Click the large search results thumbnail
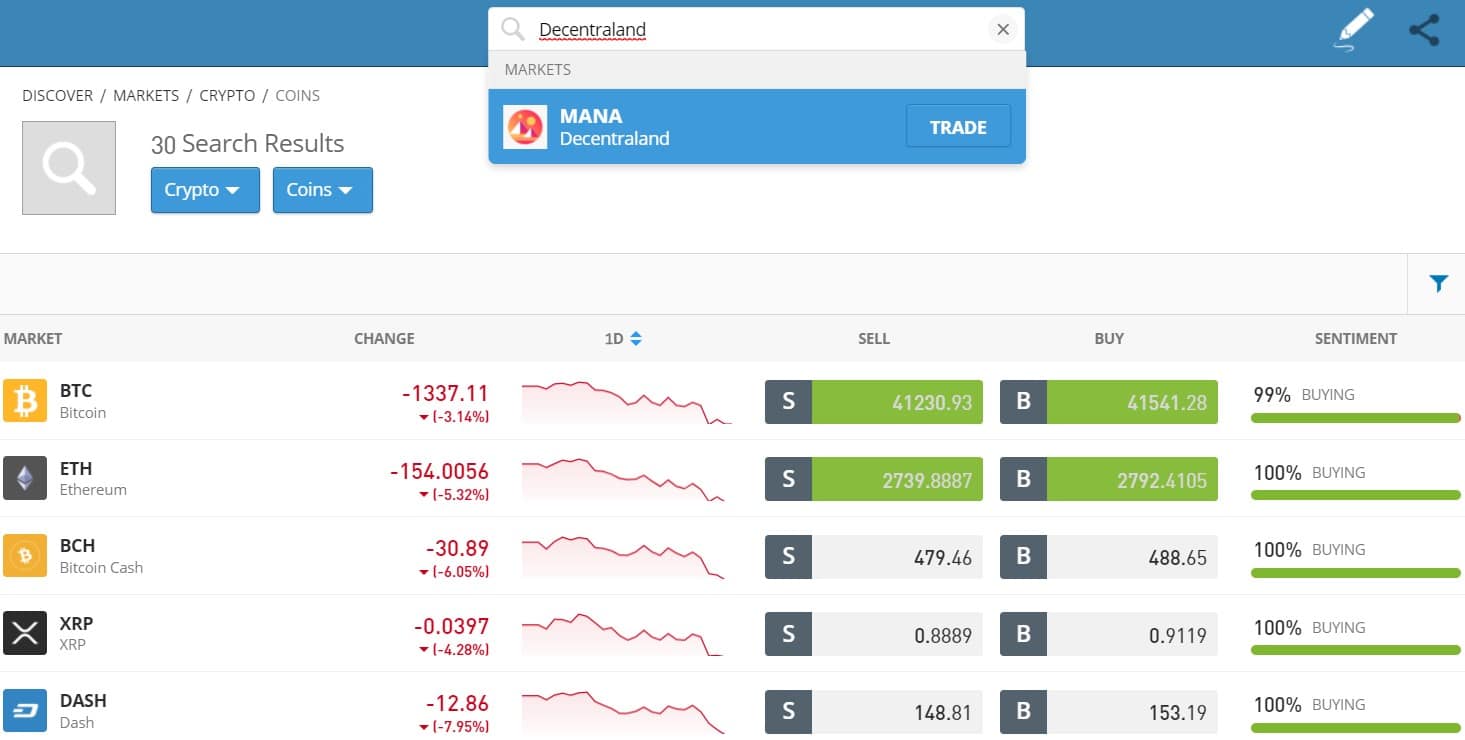This screenshot has height=740, width=1465. (69, 168)
